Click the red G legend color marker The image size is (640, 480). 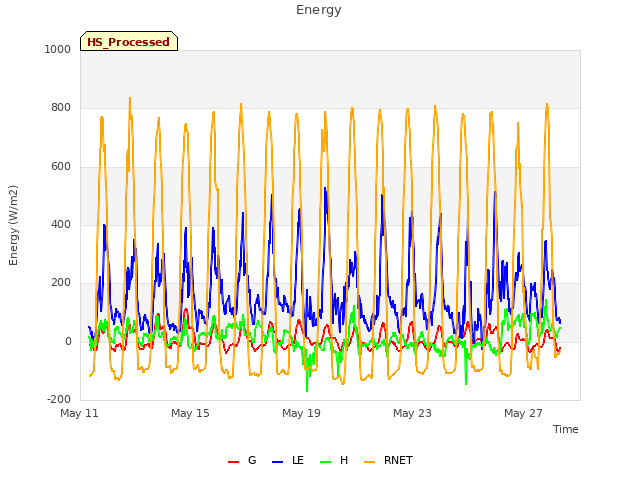point(233,462)
